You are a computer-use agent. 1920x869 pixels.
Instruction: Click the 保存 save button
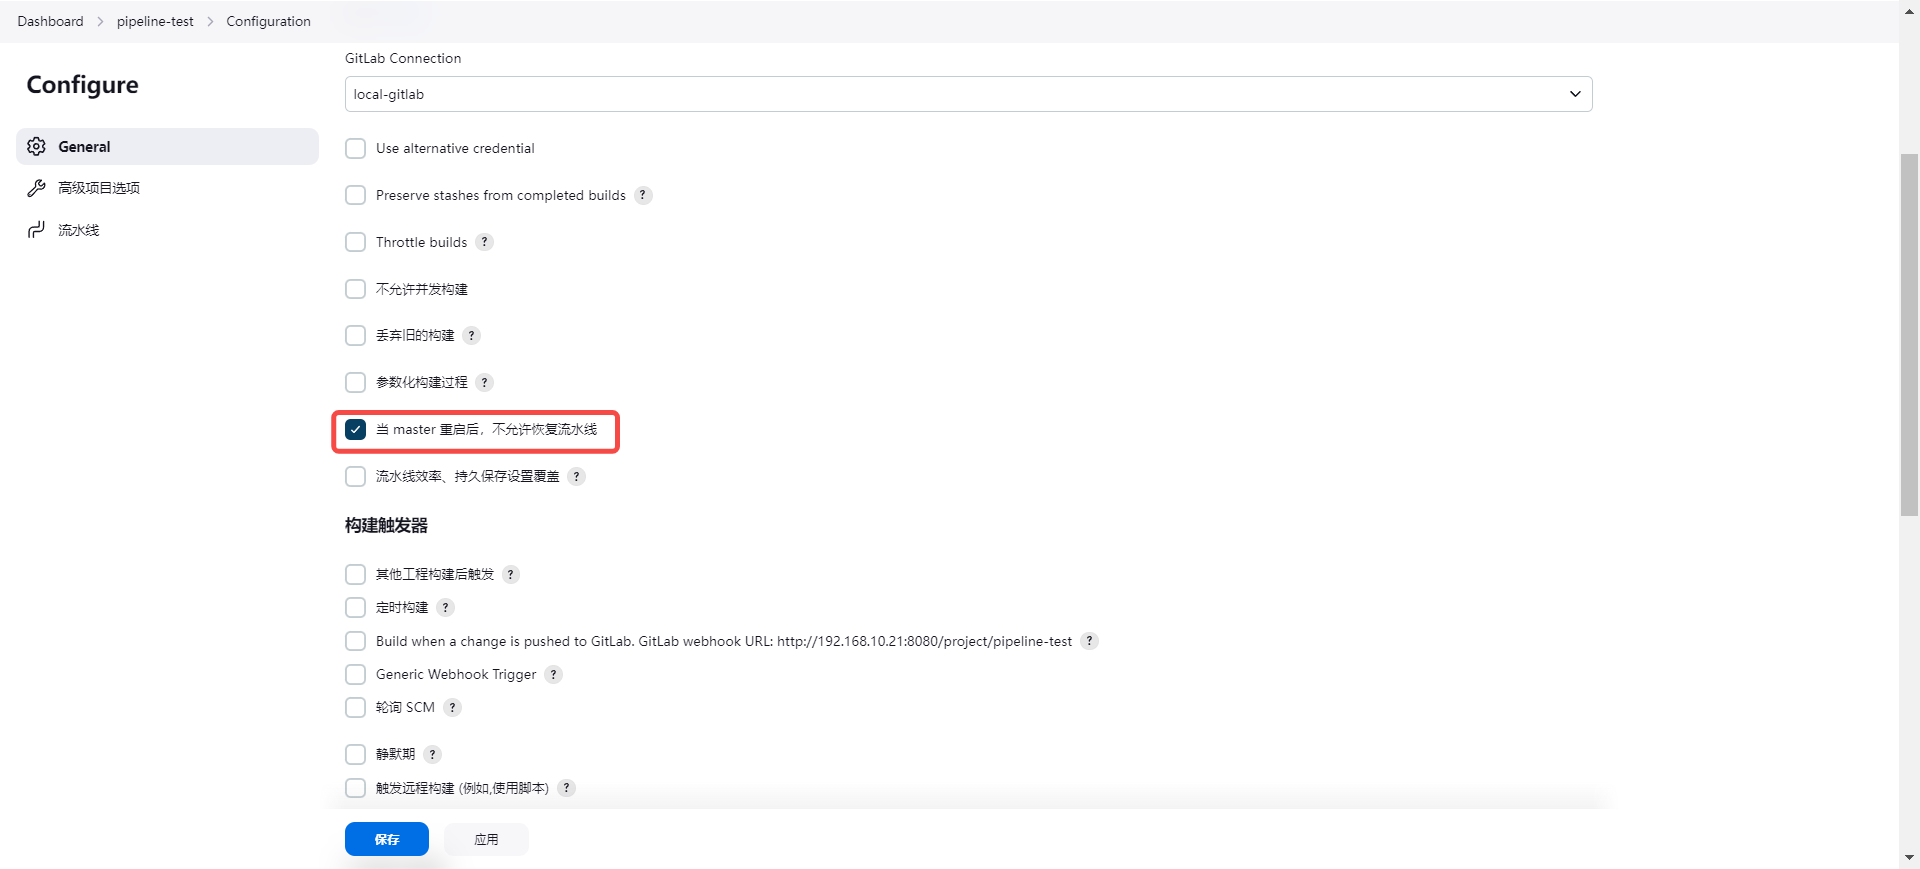click(x=387, y=839)
